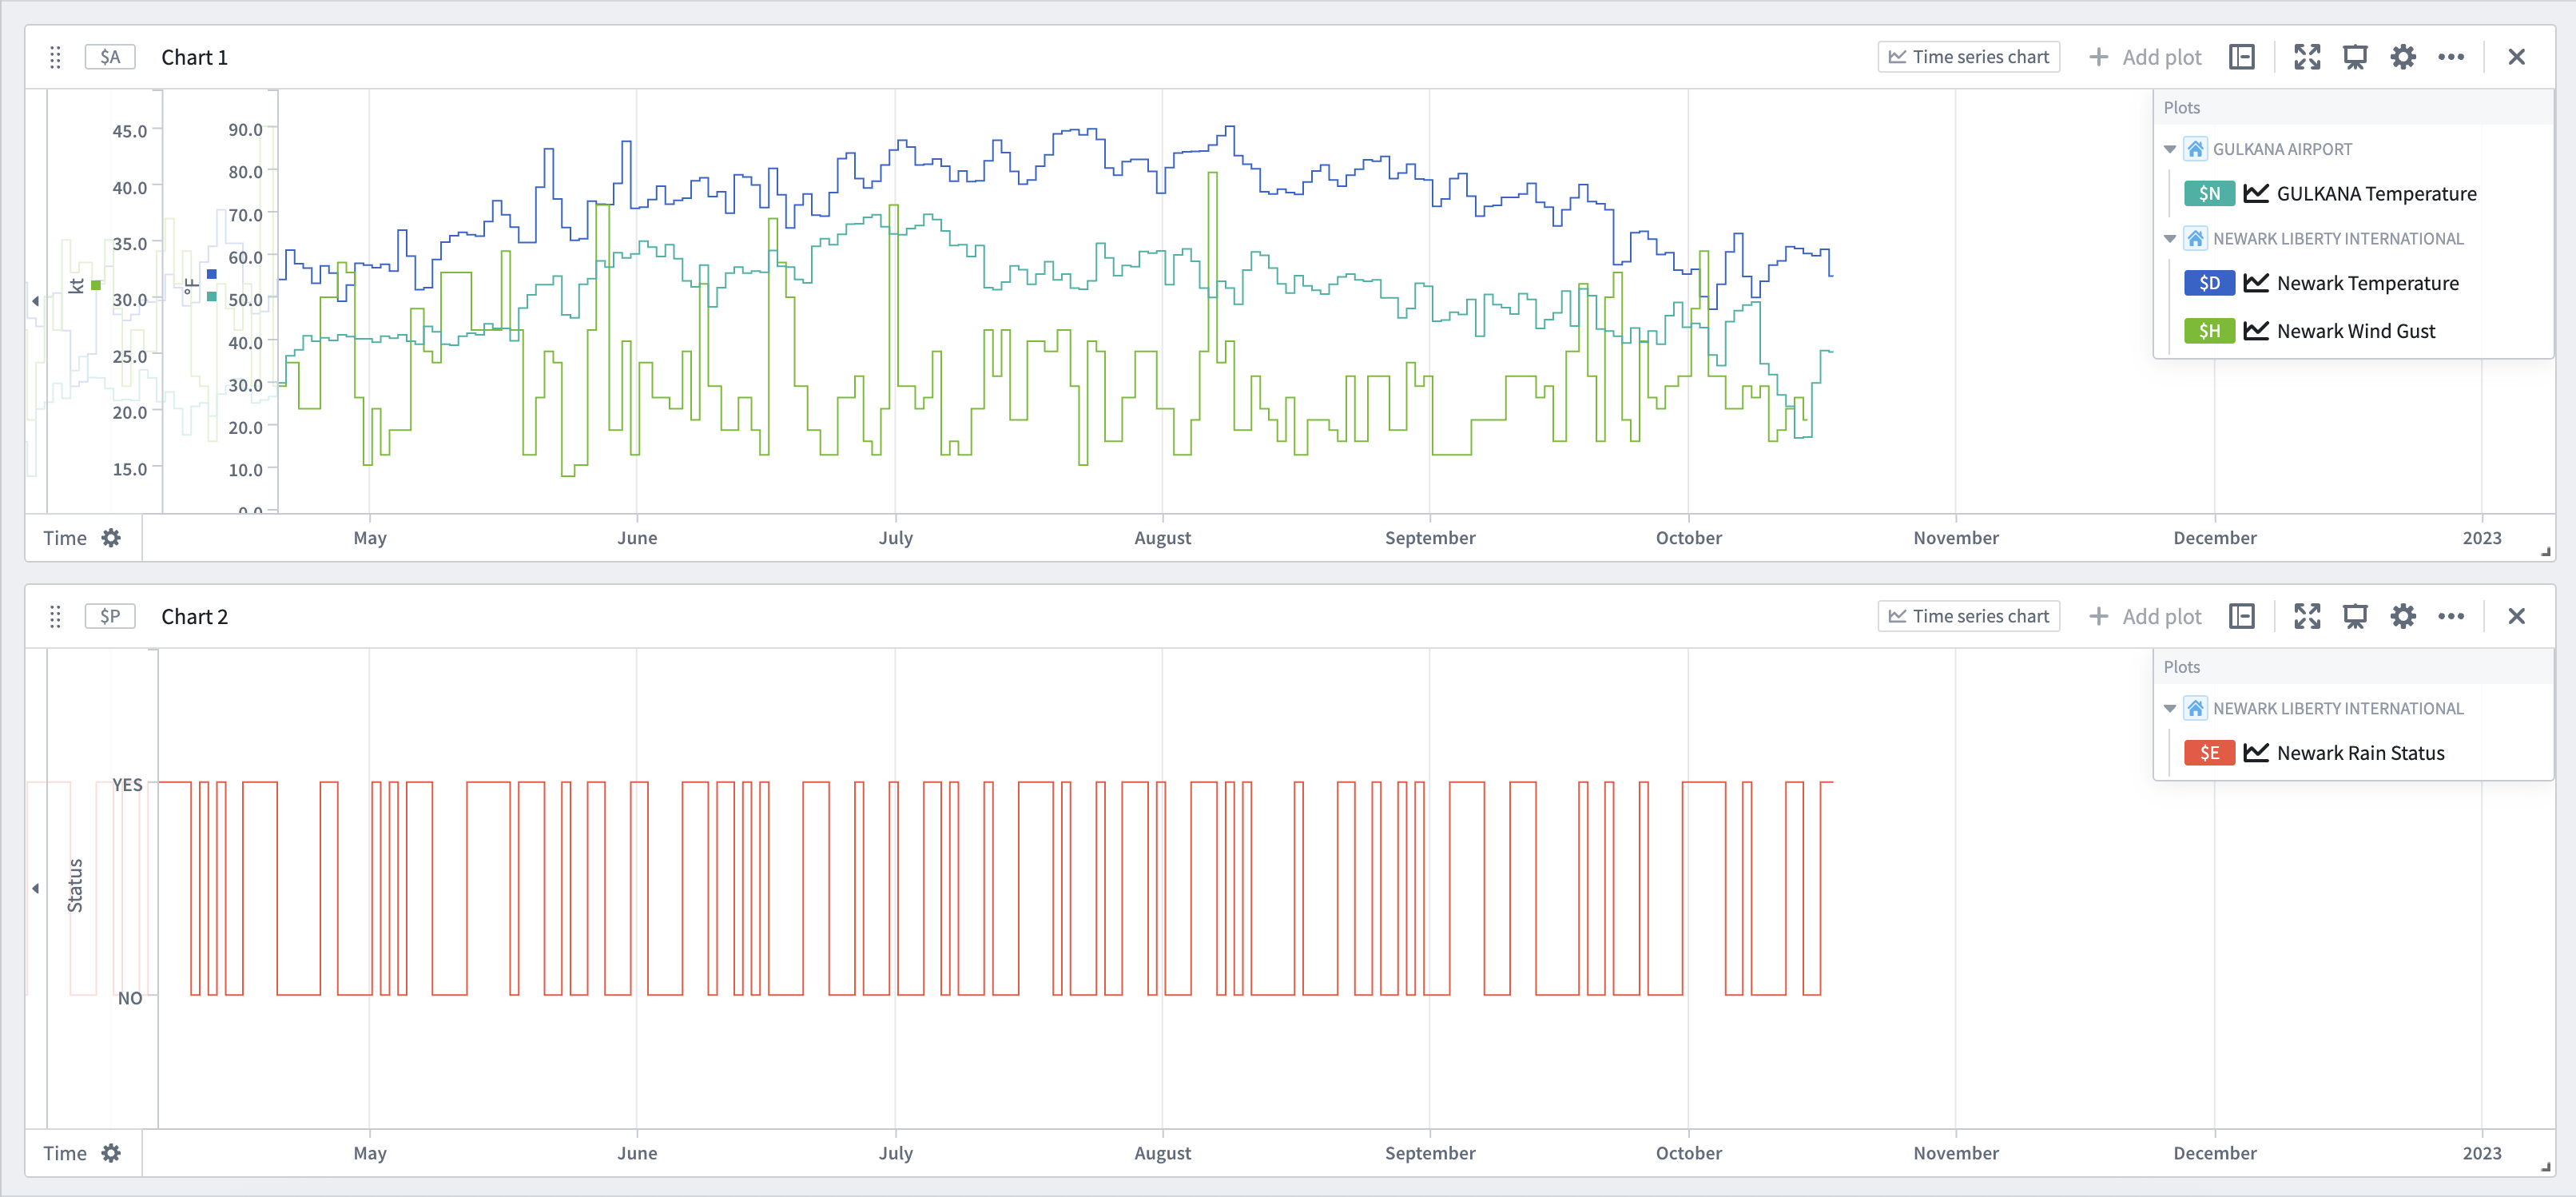Toggle the split panel layout icon on Chart 2
The width and height of the screenshot is (2576, 1197).
[2242, 616]
